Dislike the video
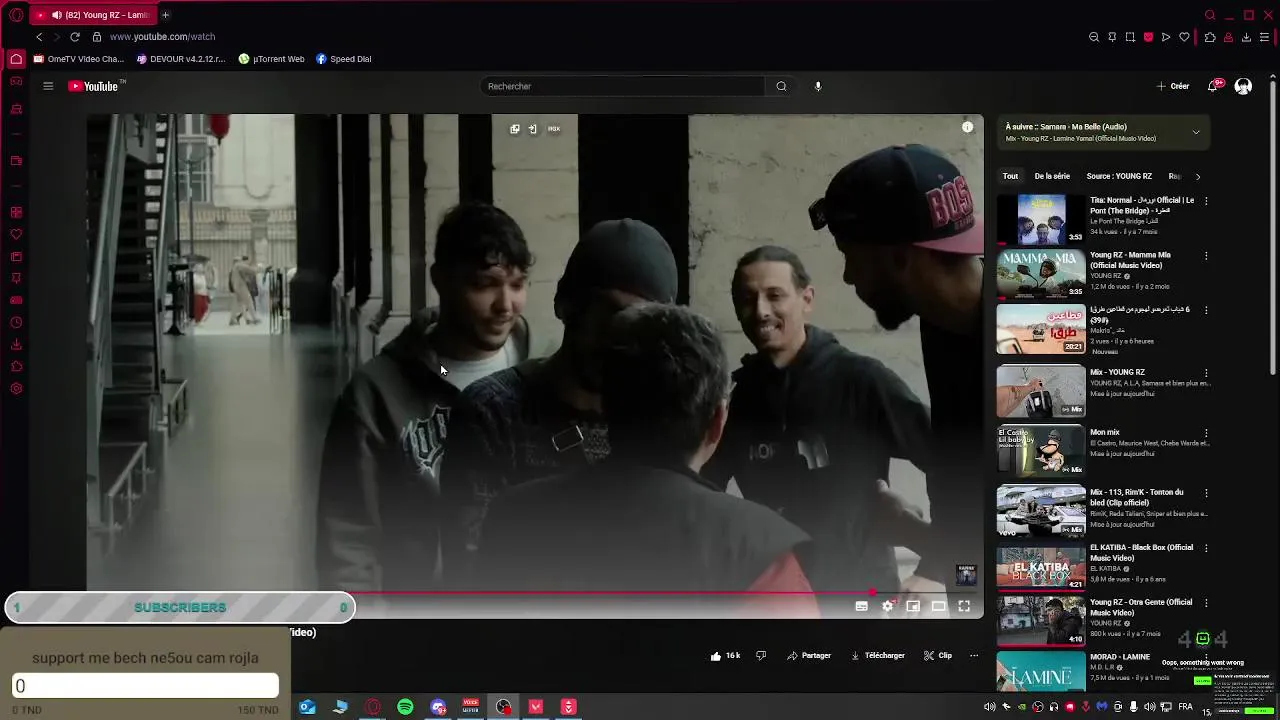1280x720 pixels. [x=761, y=656]
